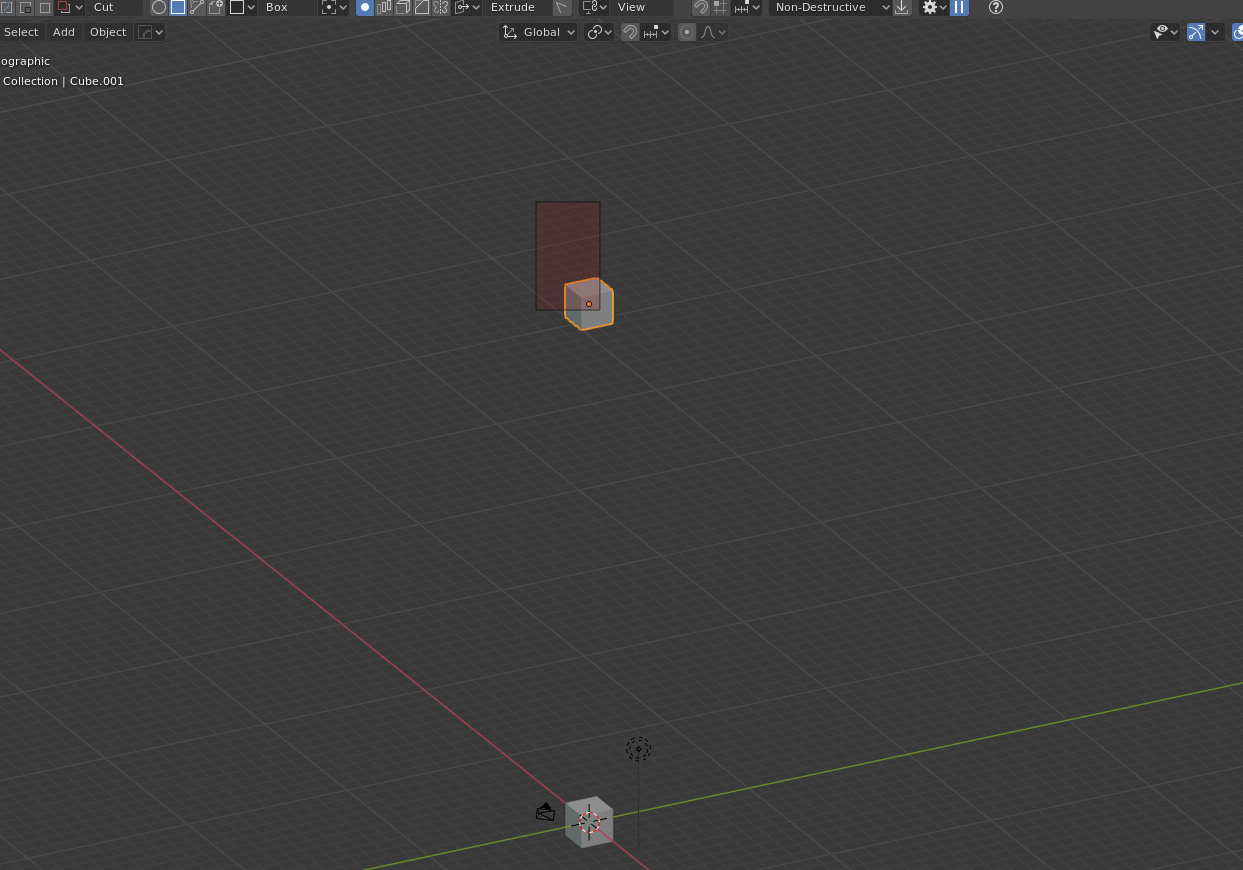Viewport: 1243px width, 870px height.
Task: Click the white shape color swatch
Action: [237, 7]
